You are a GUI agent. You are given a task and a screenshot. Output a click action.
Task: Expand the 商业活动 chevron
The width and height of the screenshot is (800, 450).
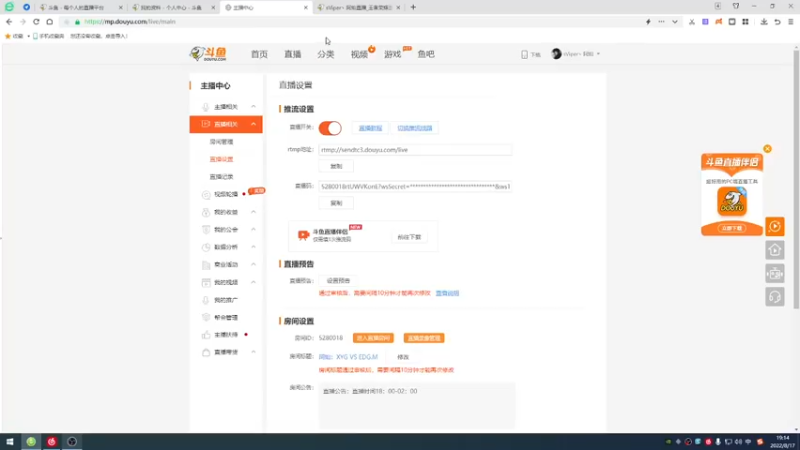253,264
